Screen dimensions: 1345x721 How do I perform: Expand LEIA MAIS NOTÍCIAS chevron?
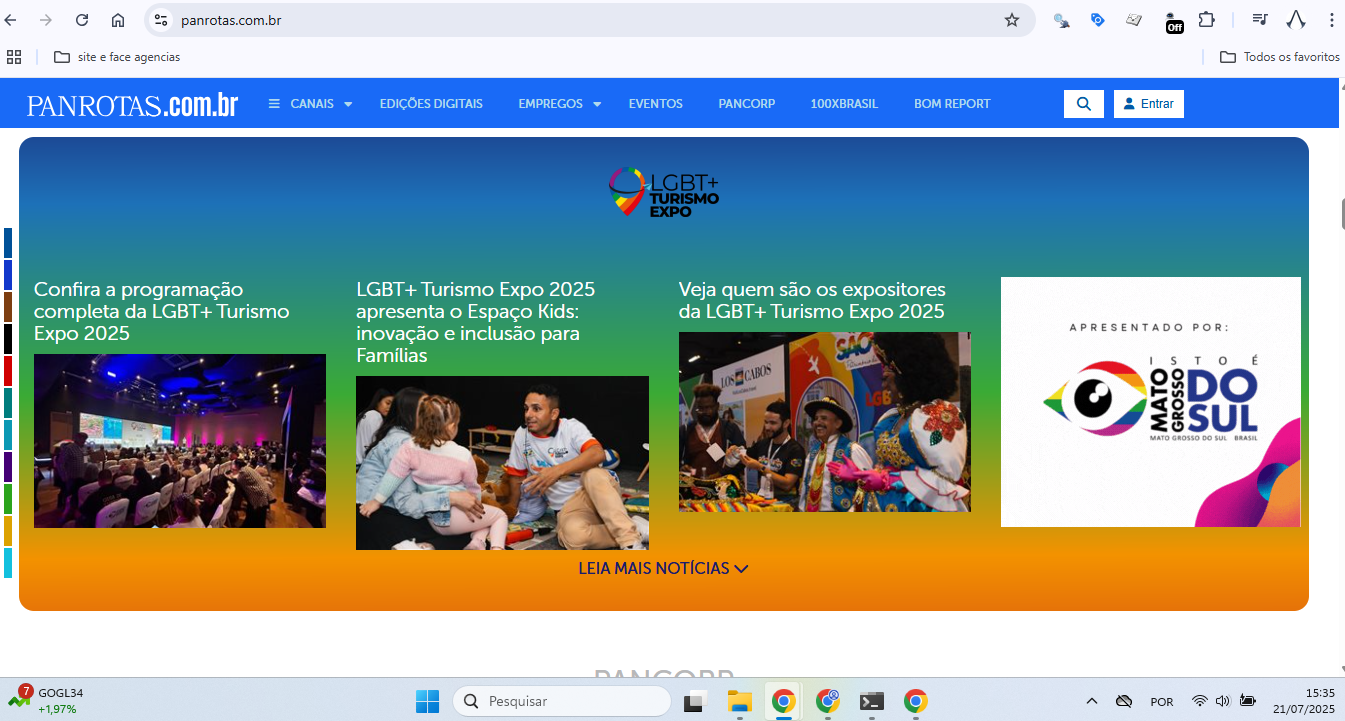[x=741, y=569]
